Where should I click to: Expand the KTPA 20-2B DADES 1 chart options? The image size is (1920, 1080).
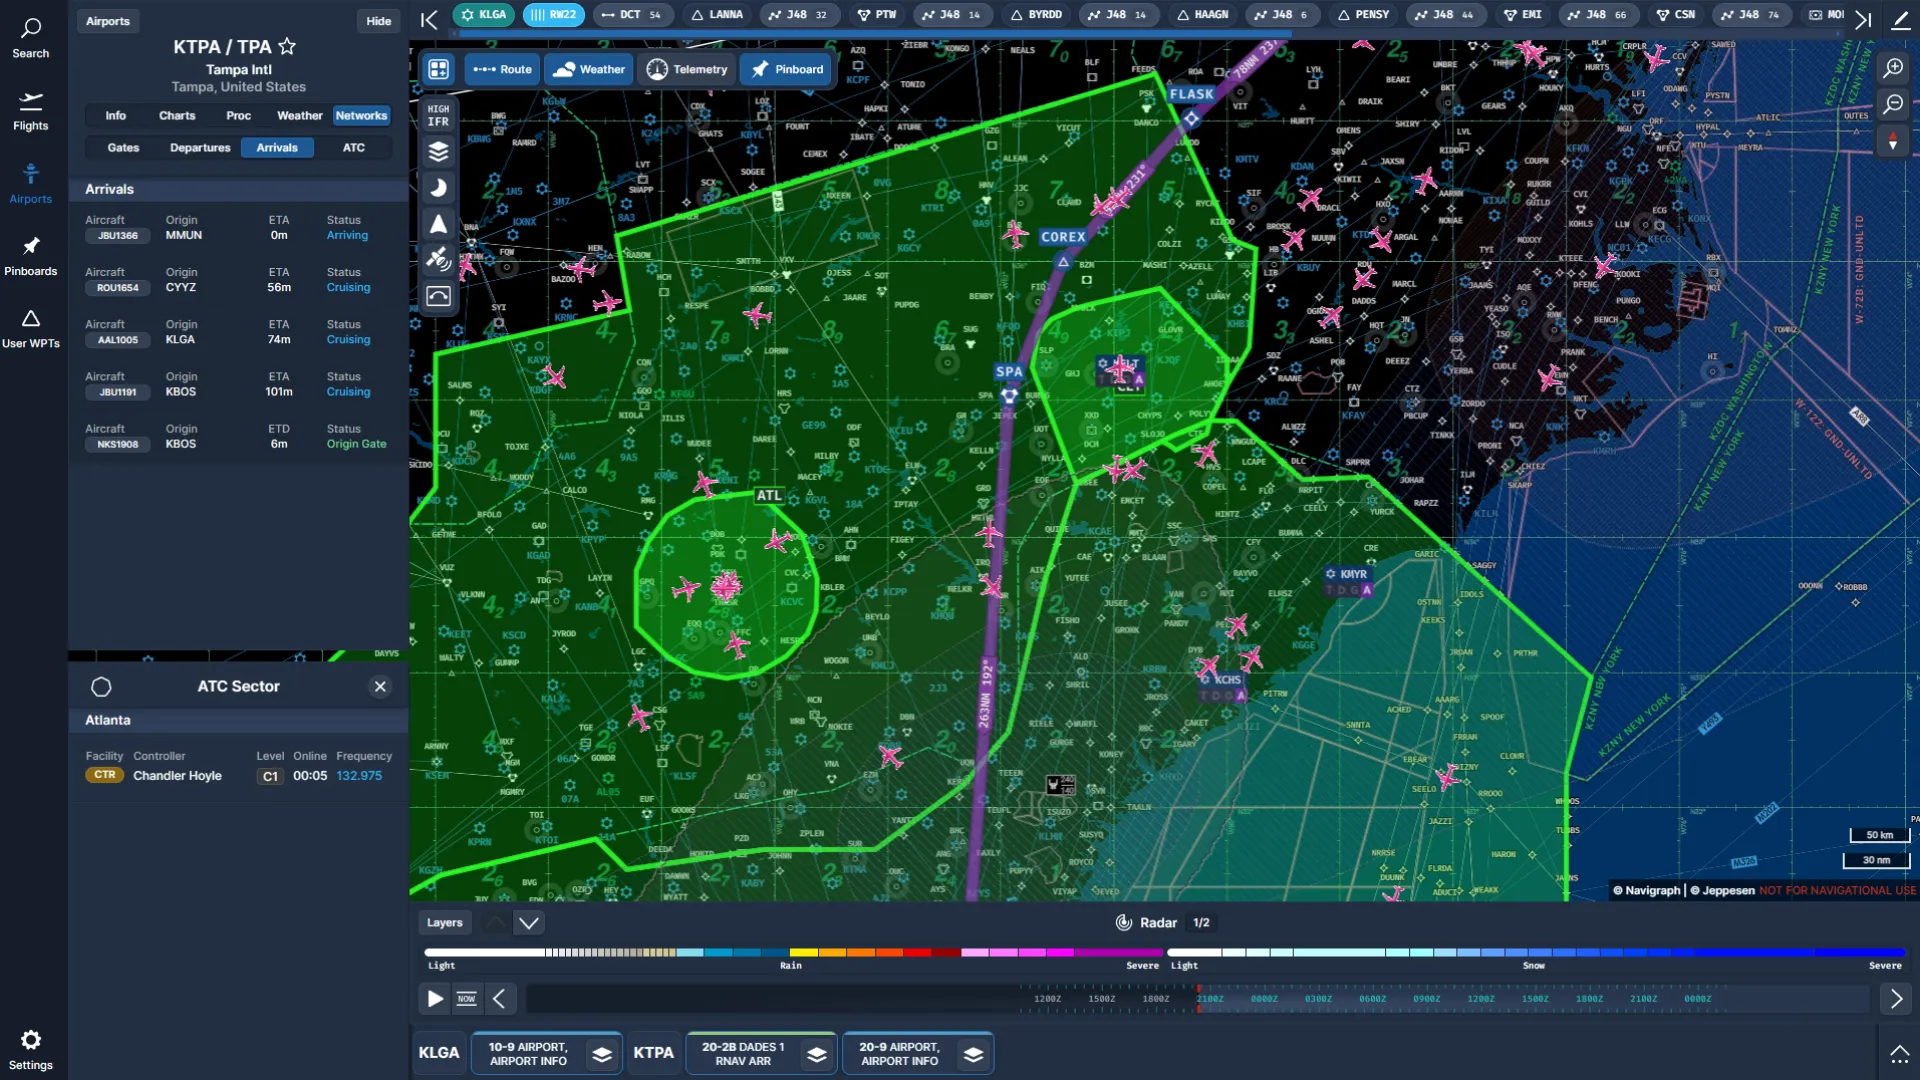click(817, 1053)
